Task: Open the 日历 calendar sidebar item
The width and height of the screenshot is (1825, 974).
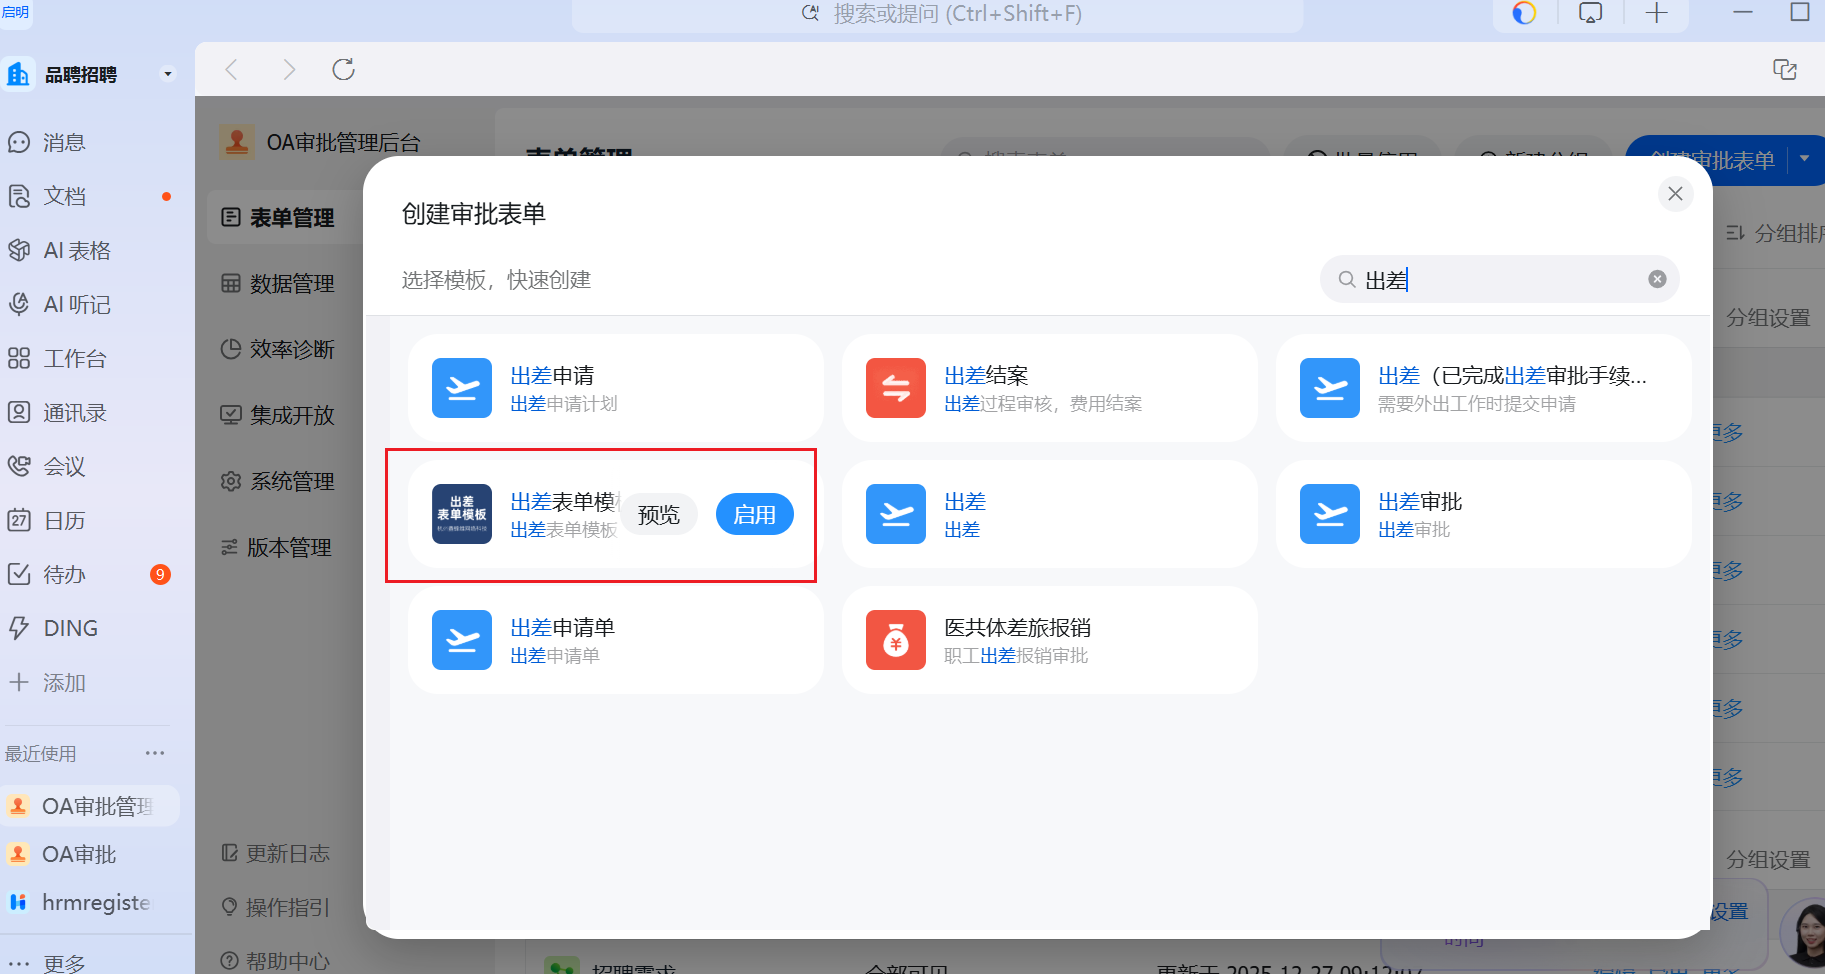Action: tap(64, 521)
